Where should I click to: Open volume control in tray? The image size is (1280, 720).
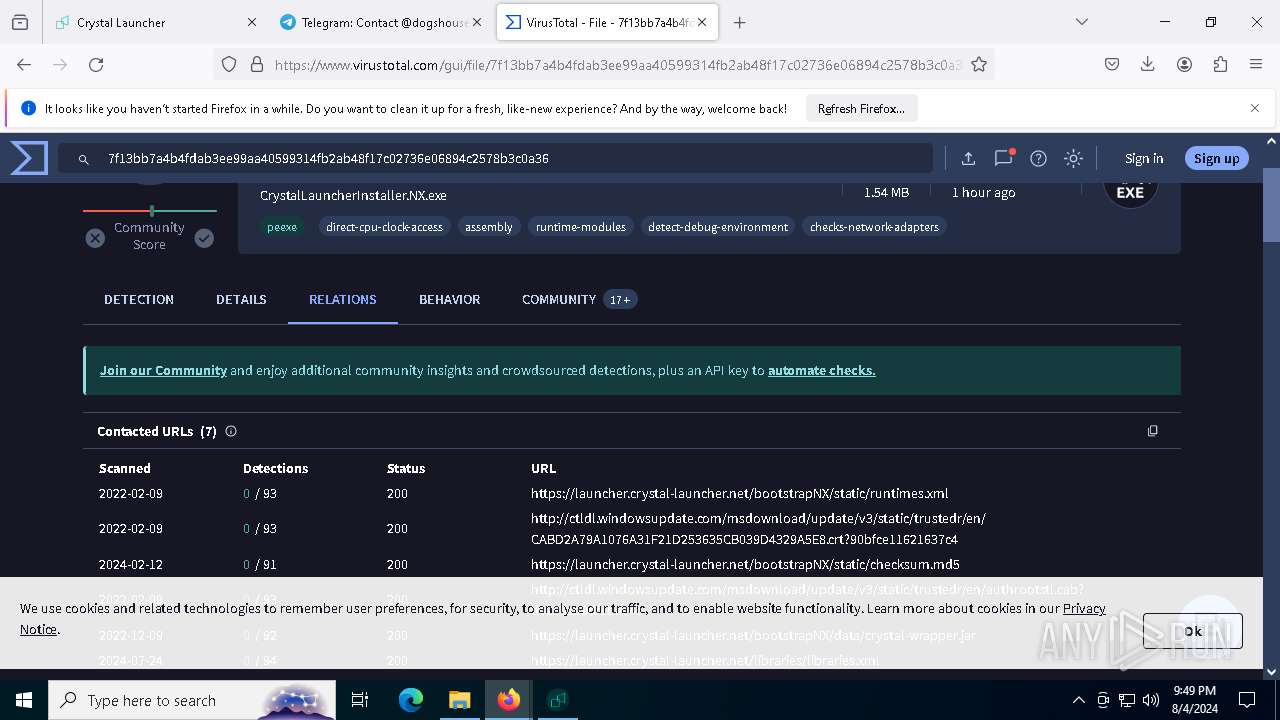point(1151,700)
